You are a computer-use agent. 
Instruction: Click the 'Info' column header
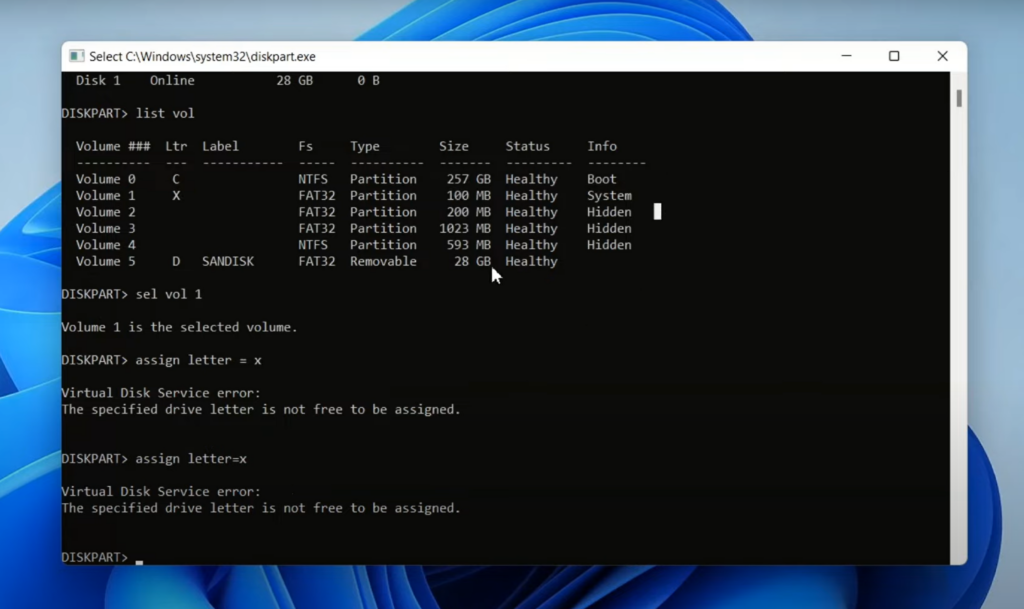point(601,146)
